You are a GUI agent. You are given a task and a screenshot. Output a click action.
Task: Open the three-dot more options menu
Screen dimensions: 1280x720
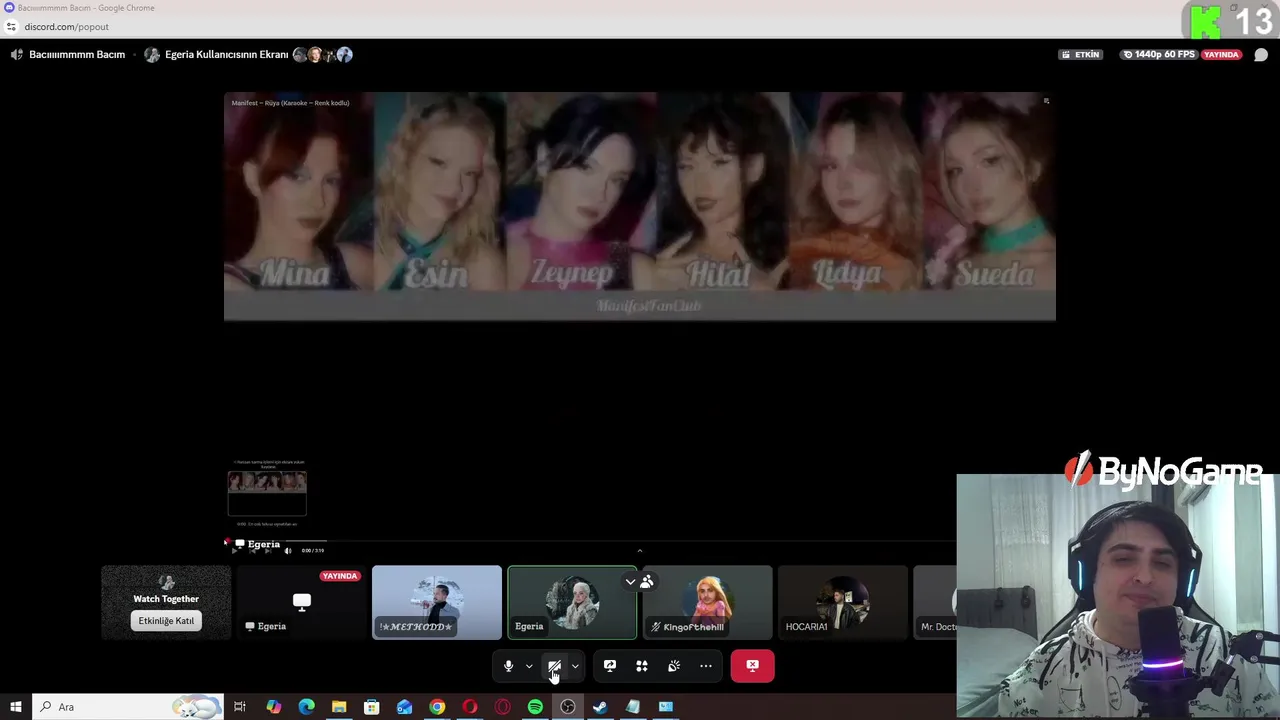pos(706,666)
